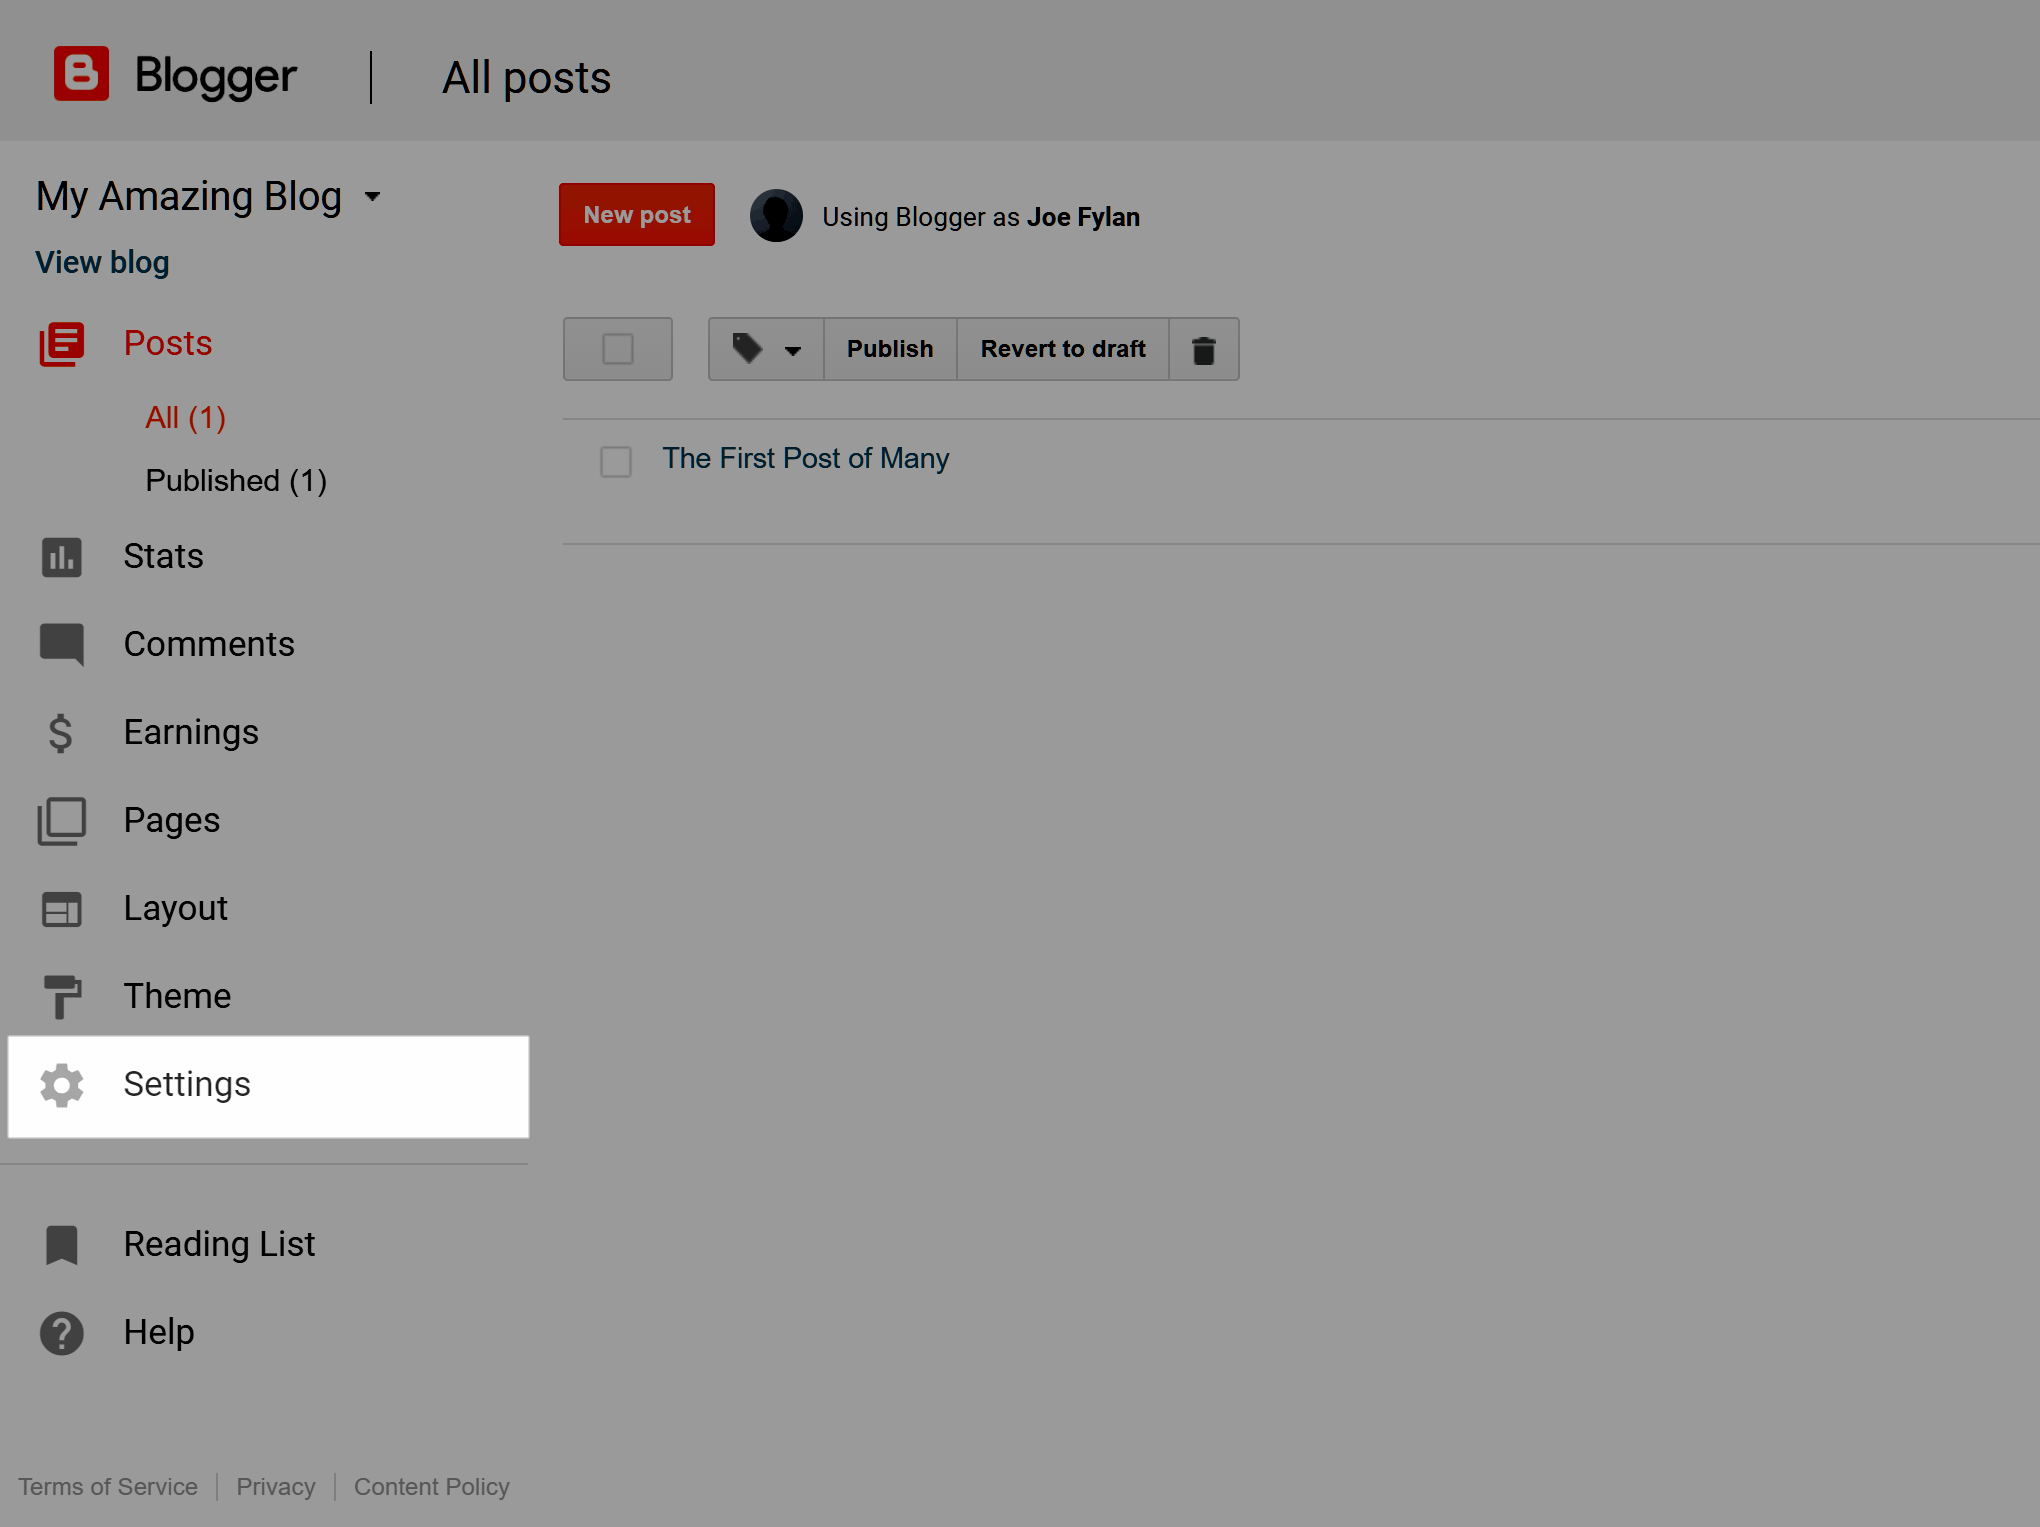Click the Layout grid icon

pyautogui.click(x=62, y=909)
